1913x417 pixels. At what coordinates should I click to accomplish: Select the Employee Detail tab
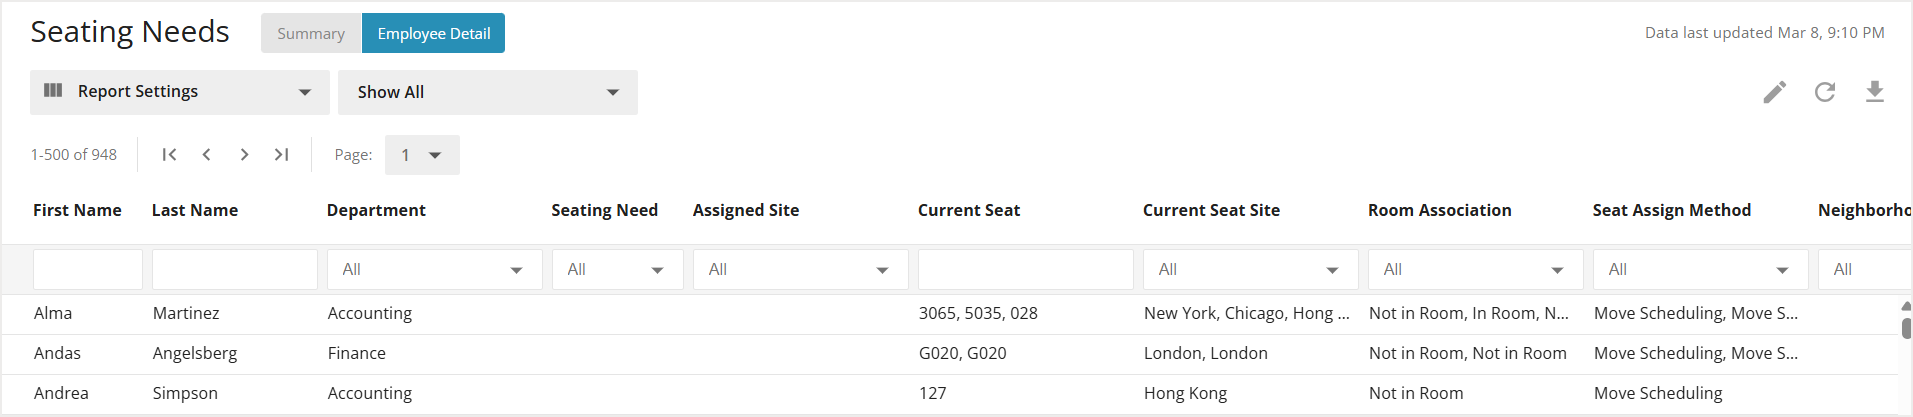[434, 33]
